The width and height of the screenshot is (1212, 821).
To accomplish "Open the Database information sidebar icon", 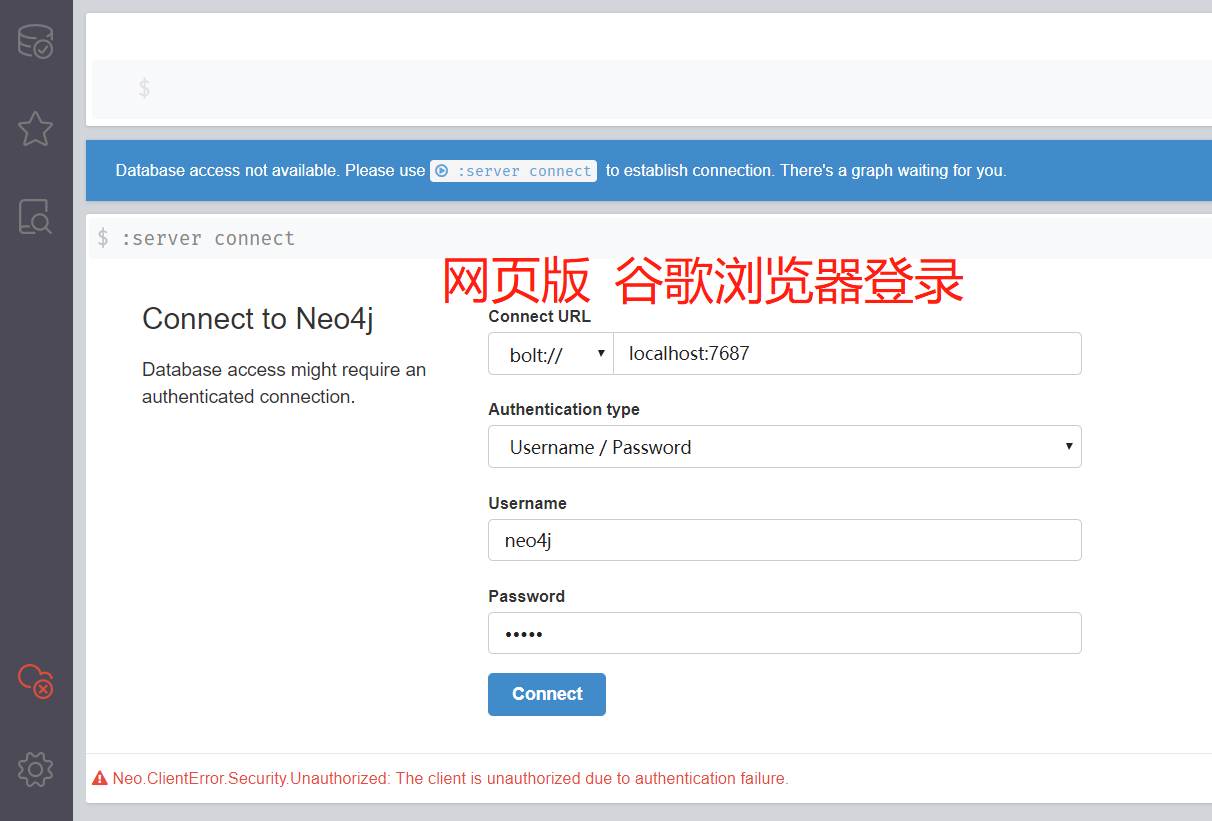I will [x=36, y=41].
